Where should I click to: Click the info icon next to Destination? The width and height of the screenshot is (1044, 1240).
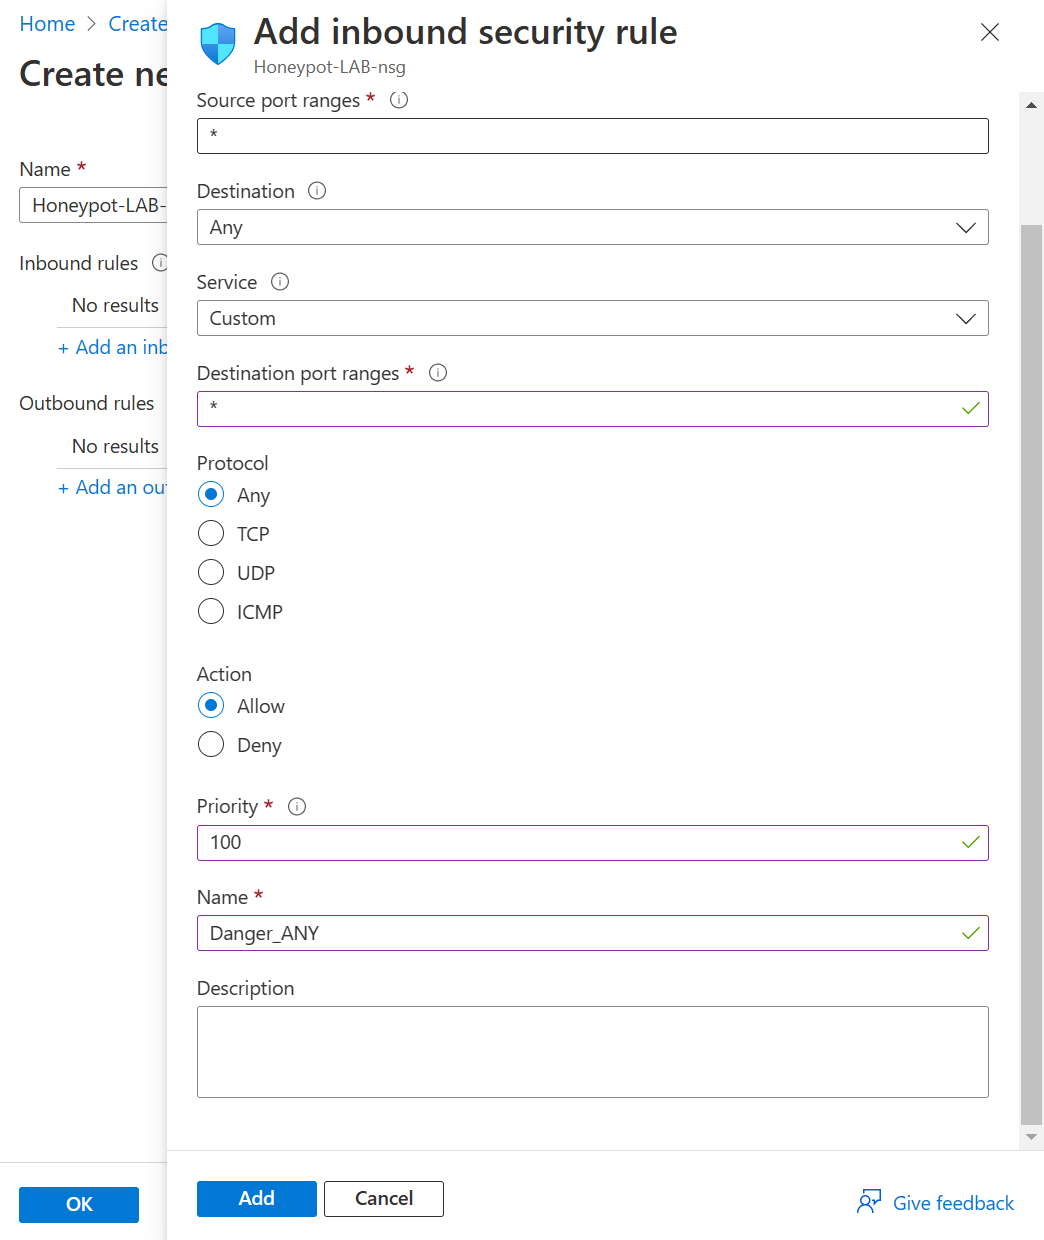[x=316, y=190]
